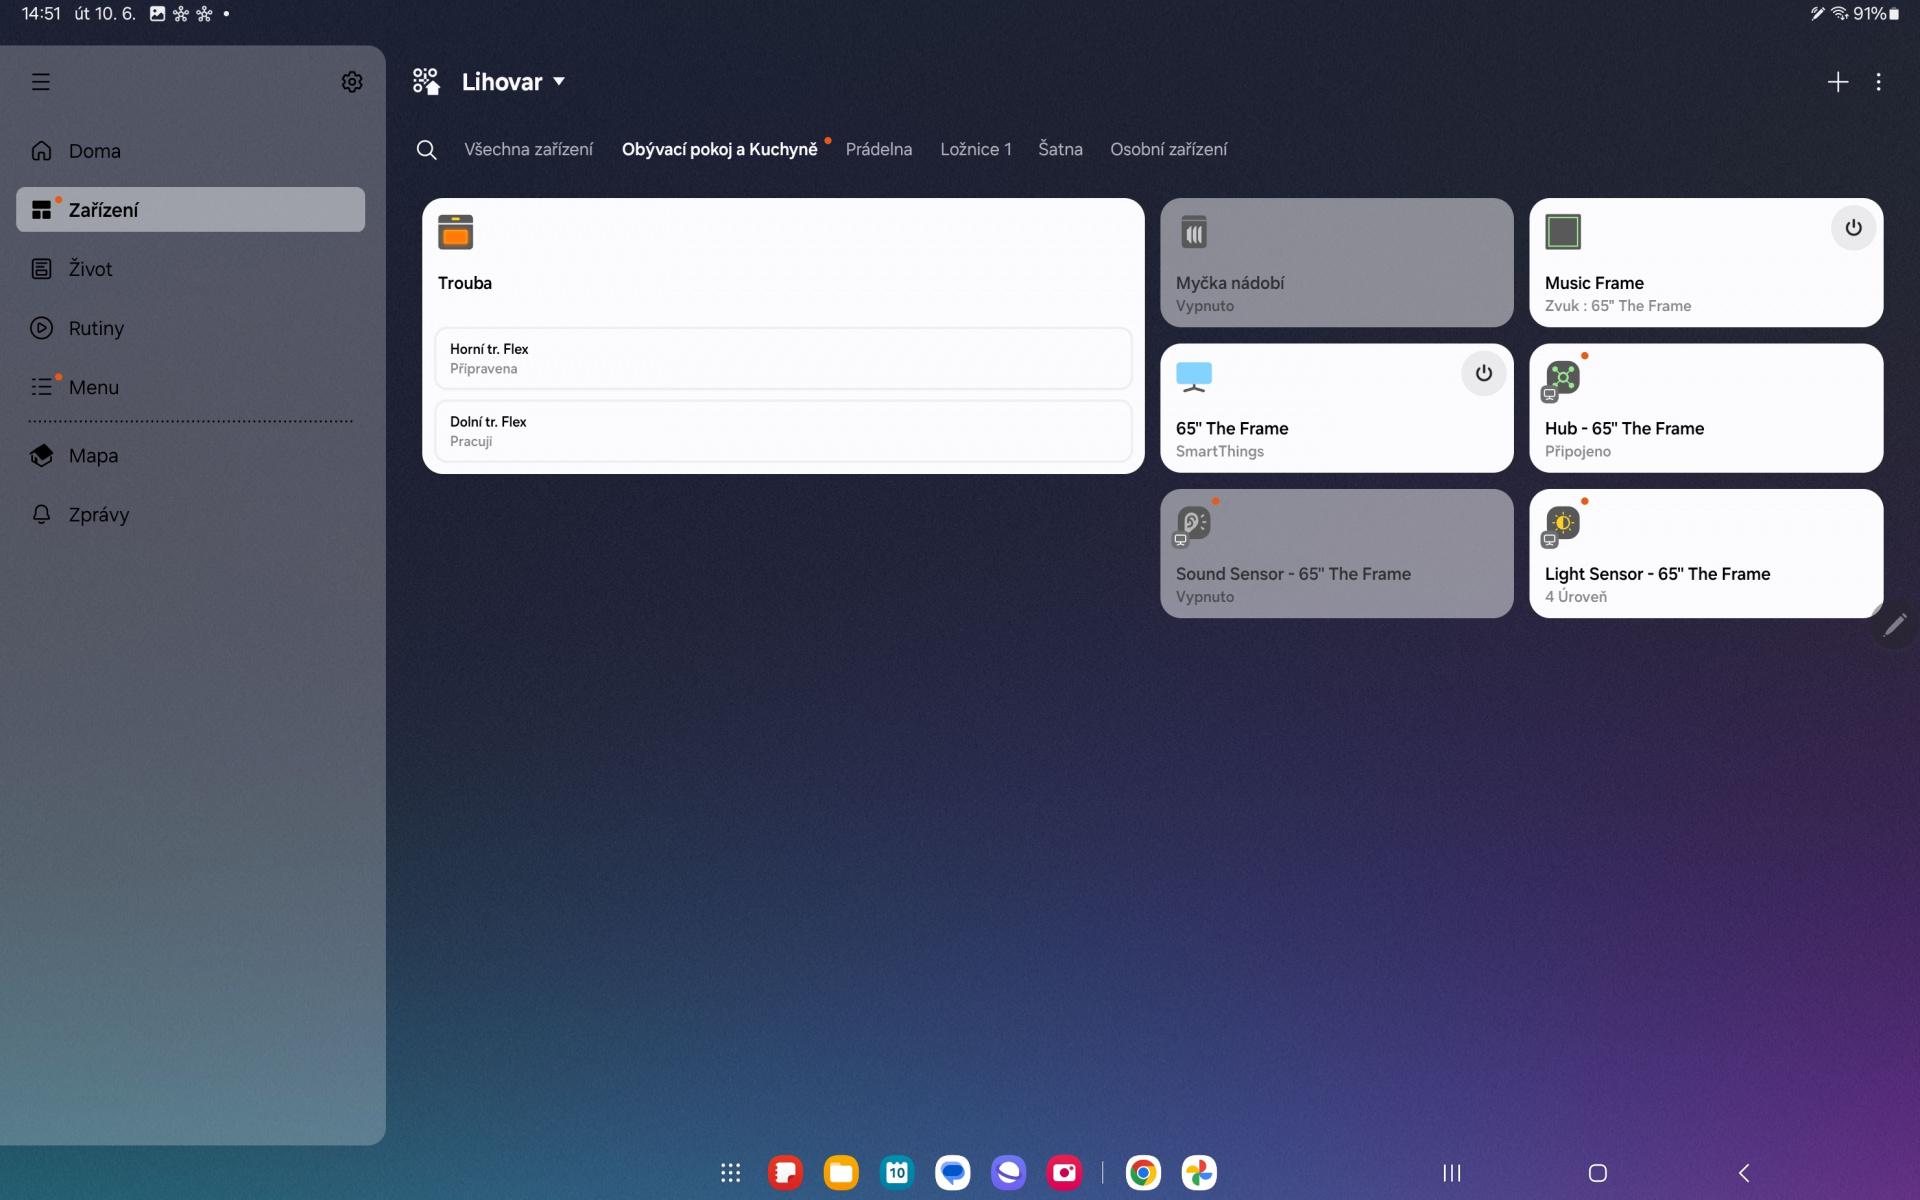Toggle 65" The Frame power button

point(1484,373)
